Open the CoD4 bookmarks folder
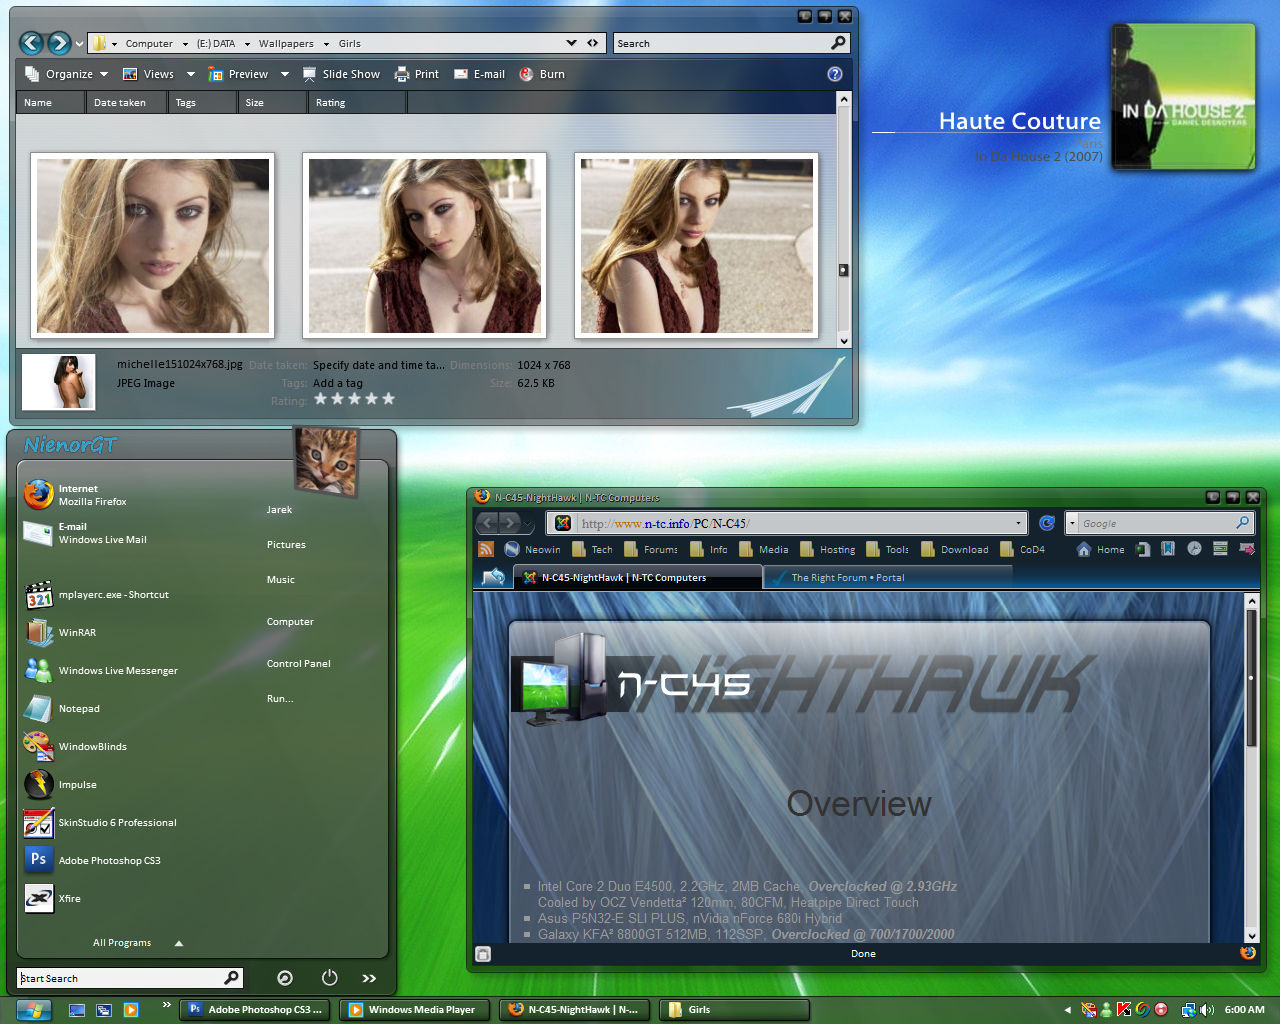The width and height of the screenshot is (1280, 1024). coord(1022,549)
